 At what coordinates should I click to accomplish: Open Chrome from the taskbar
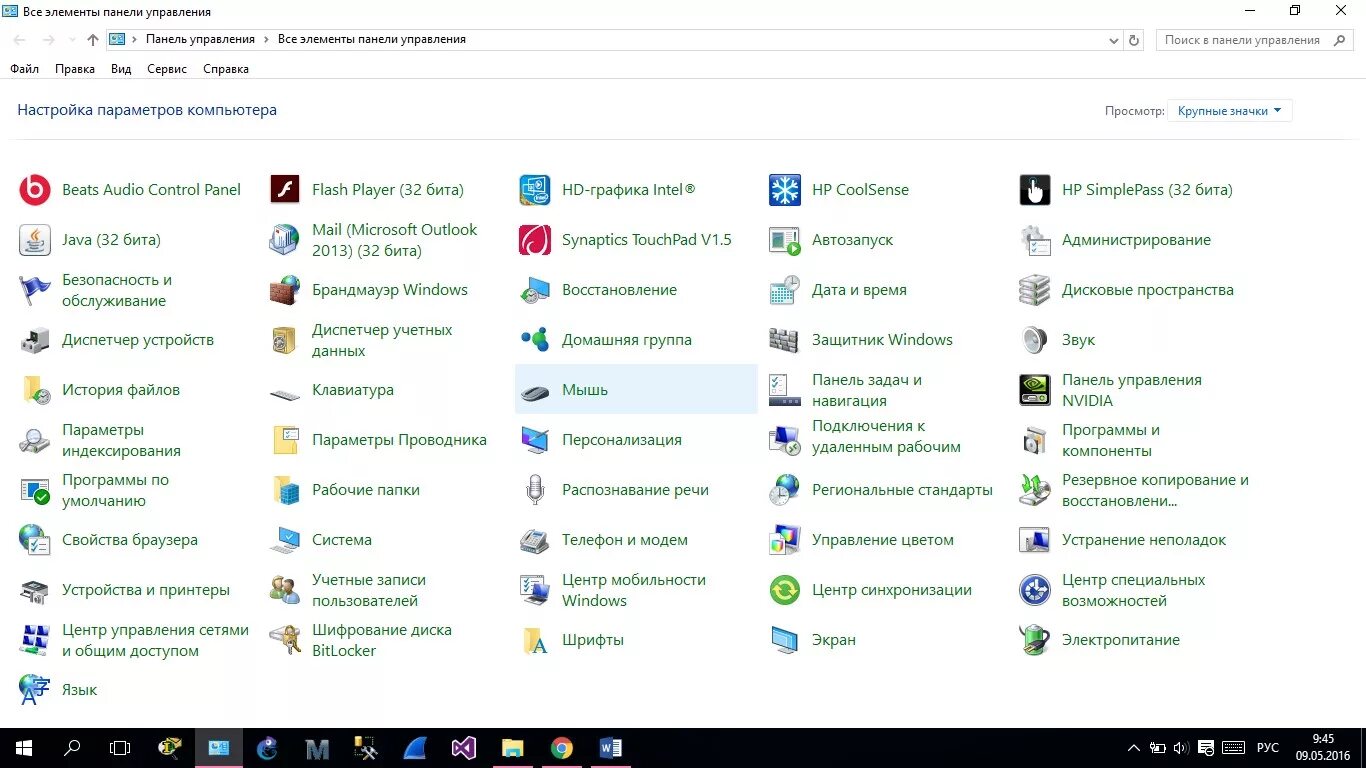click(562, 748)
